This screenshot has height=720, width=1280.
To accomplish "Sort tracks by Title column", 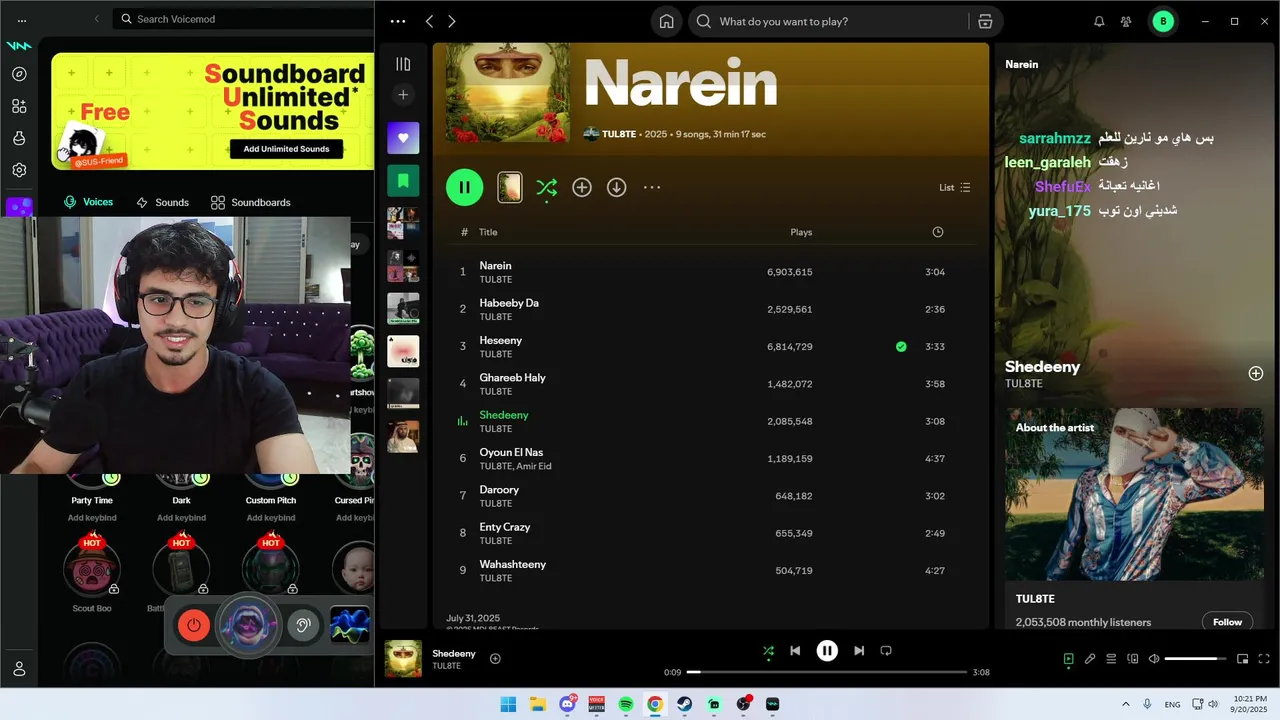I will point(488,232).
